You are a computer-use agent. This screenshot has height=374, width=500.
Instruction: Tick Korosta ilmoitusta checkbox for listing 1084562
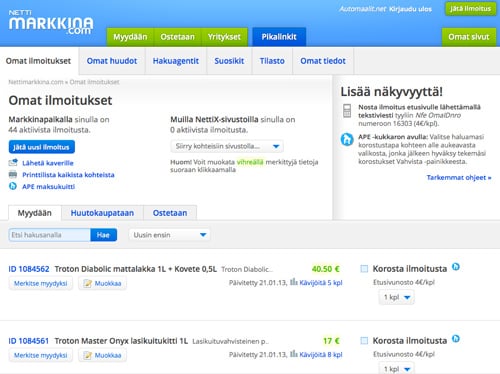pos(364,269)
